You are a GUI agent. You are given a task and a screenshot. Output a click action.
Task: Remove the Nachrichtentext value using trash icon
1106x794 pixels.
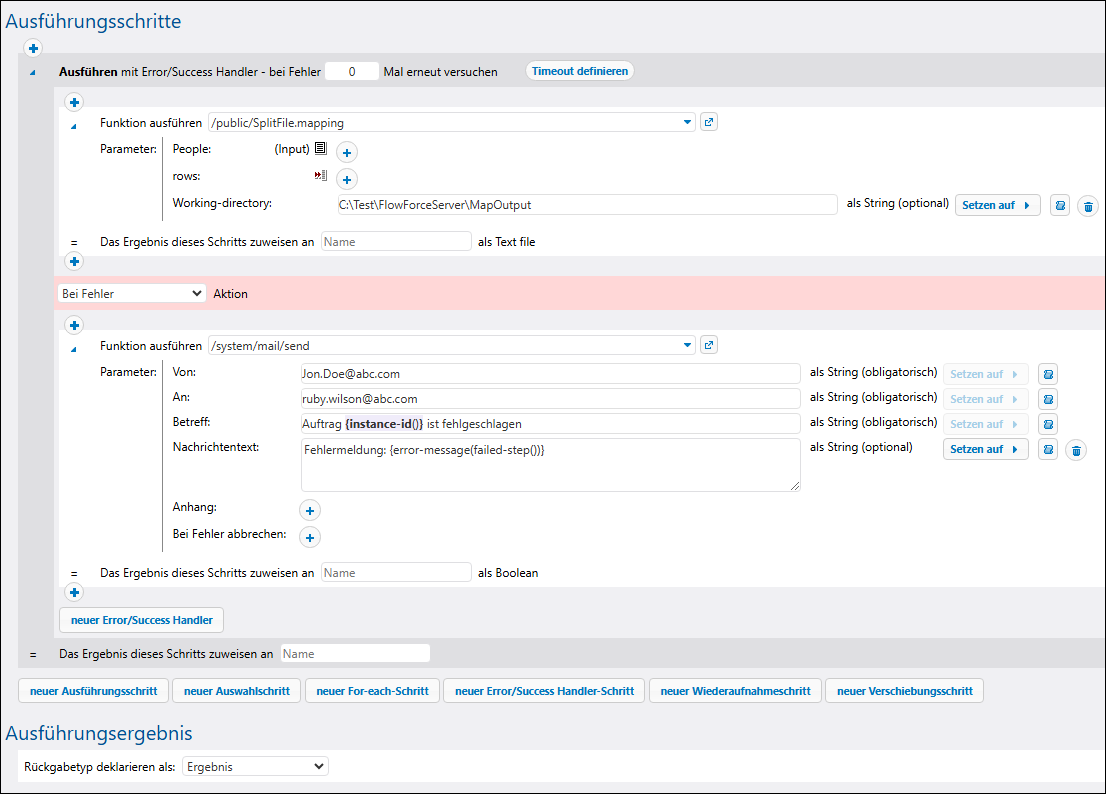click(1075, 450)
